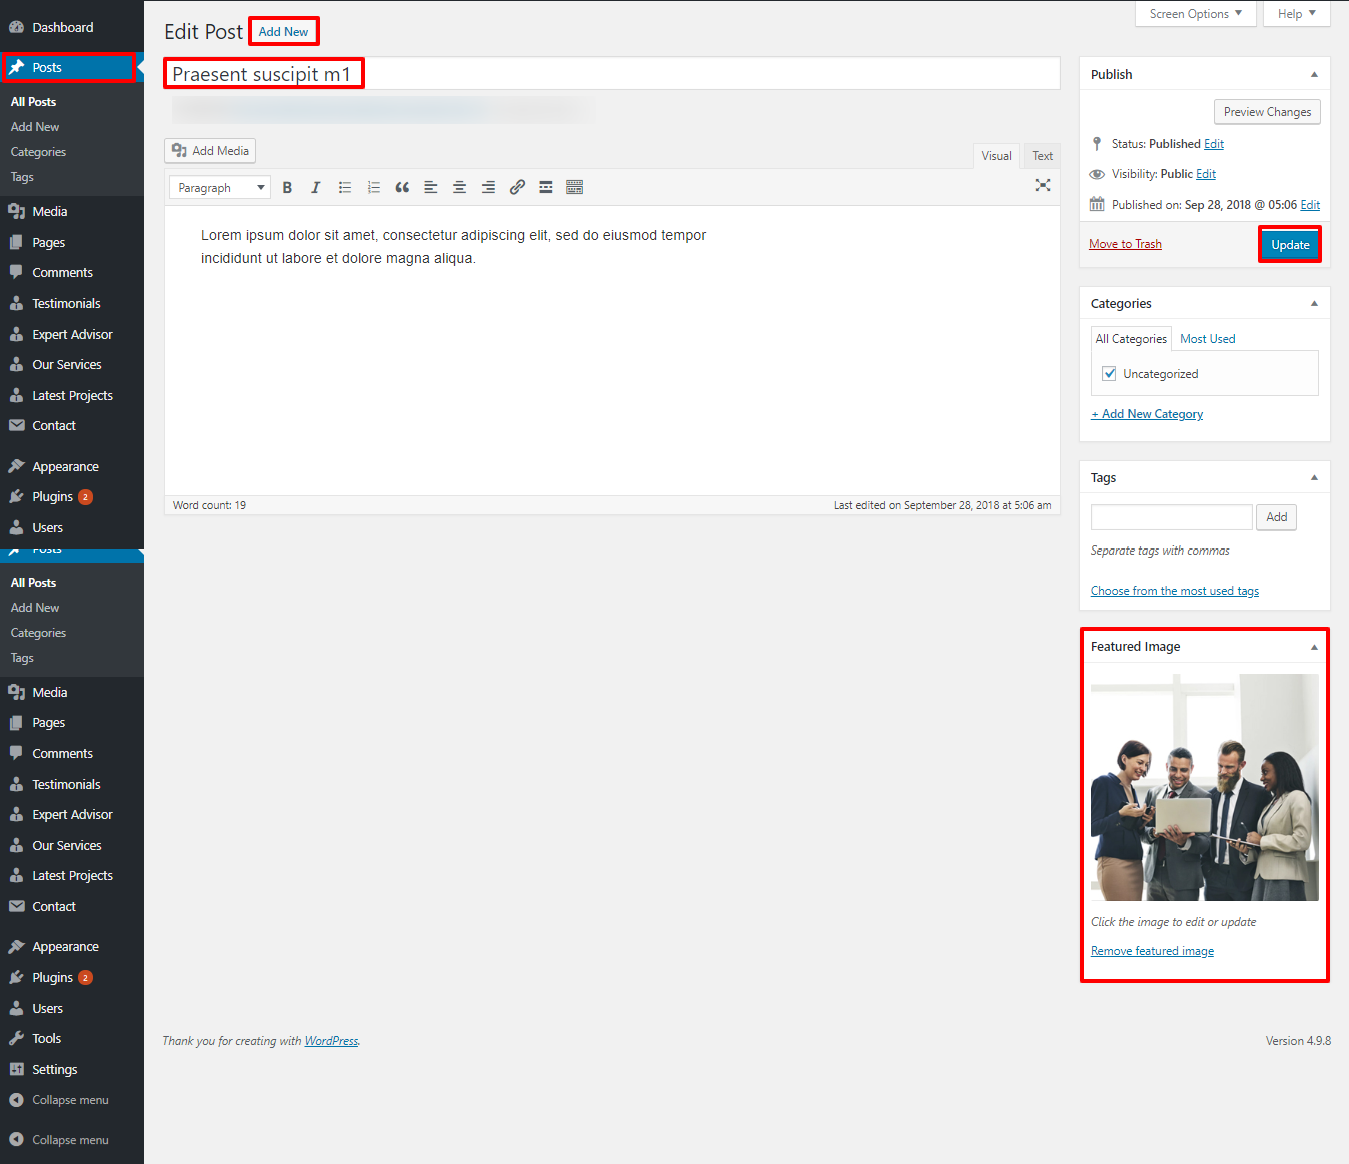Expand the Screen Options panel
1349x1164 pixels.
(1195, 14)
